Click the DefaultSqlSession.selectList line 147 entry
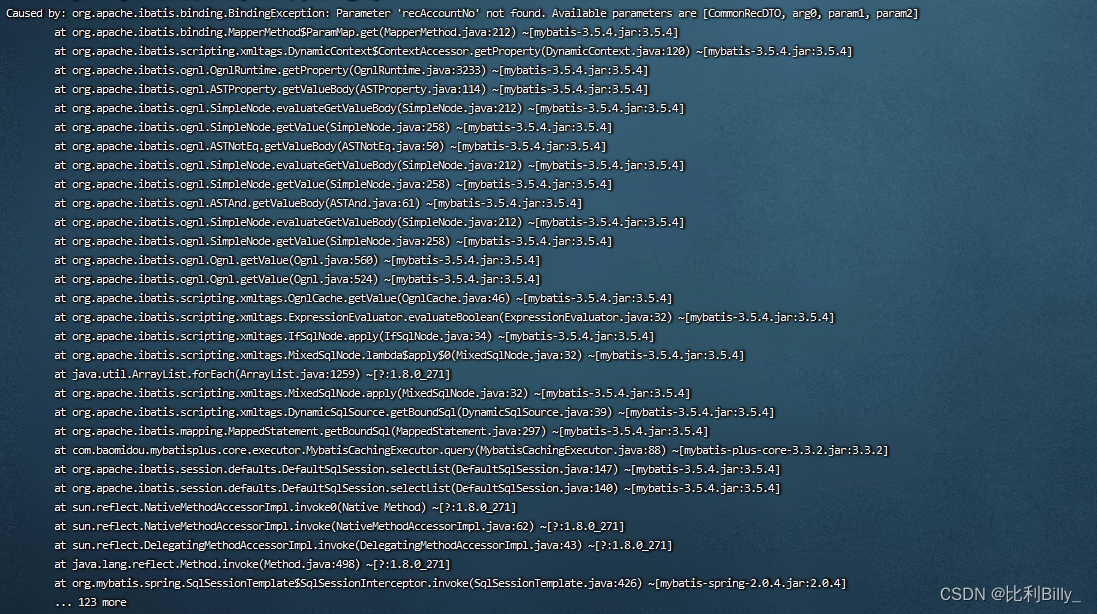This screenshot has height=614, width=1097. 417,469
